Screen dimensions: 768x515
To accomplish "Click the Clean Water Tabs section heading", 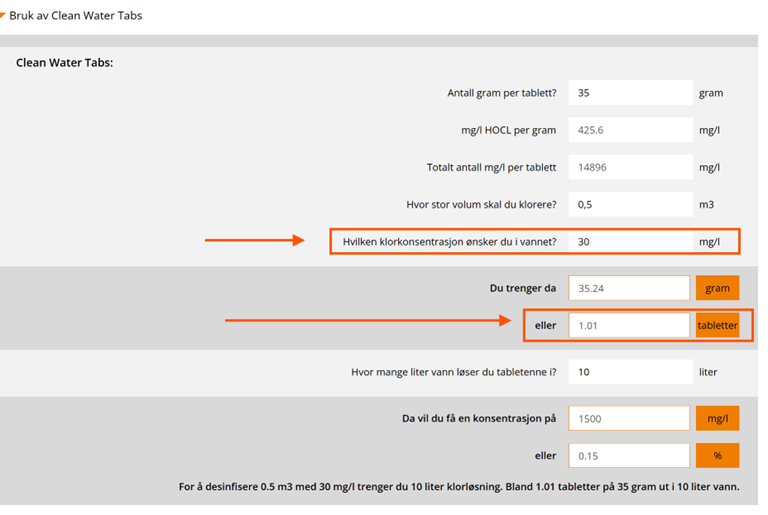I will (65, 63).
